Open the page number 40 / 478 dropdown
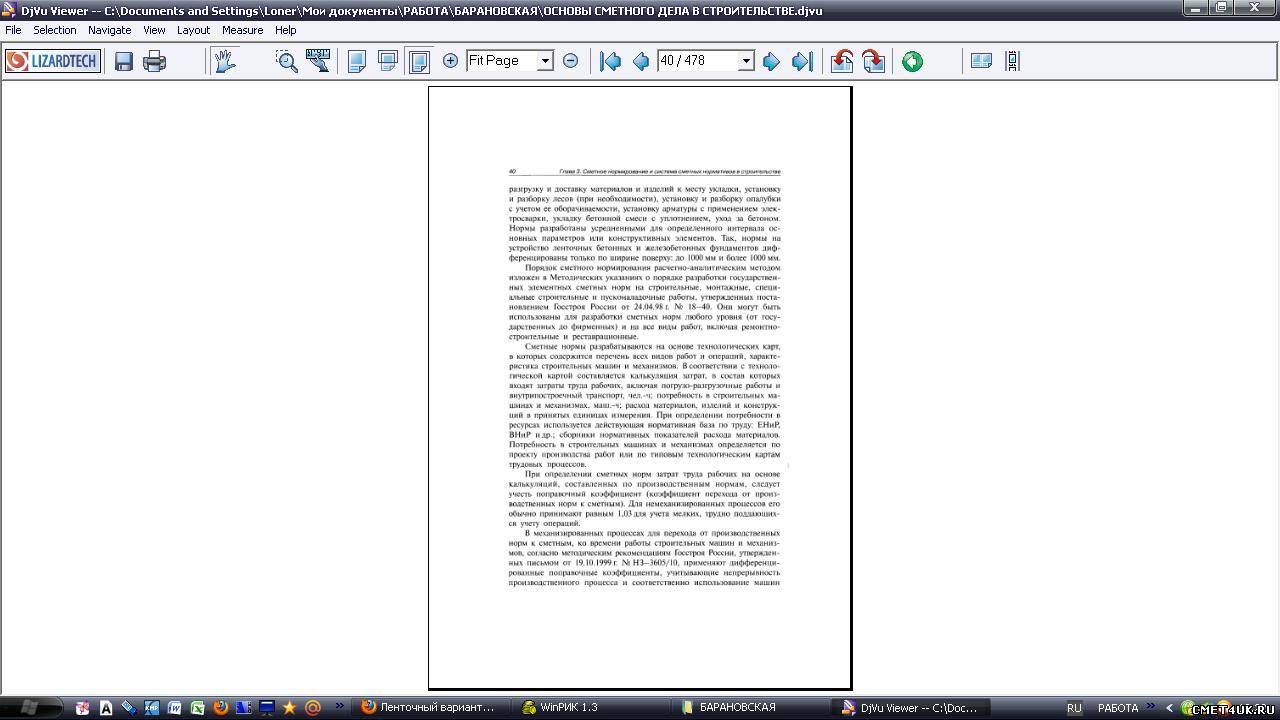The height and width of the screenshot is (720, 1280). point(745,61)
